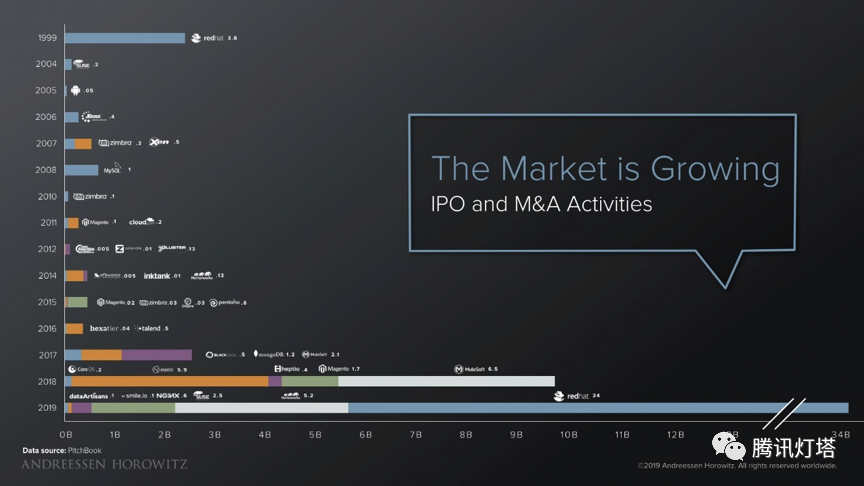Click the mongoDB logo in the 2017 row

(269, 354)
